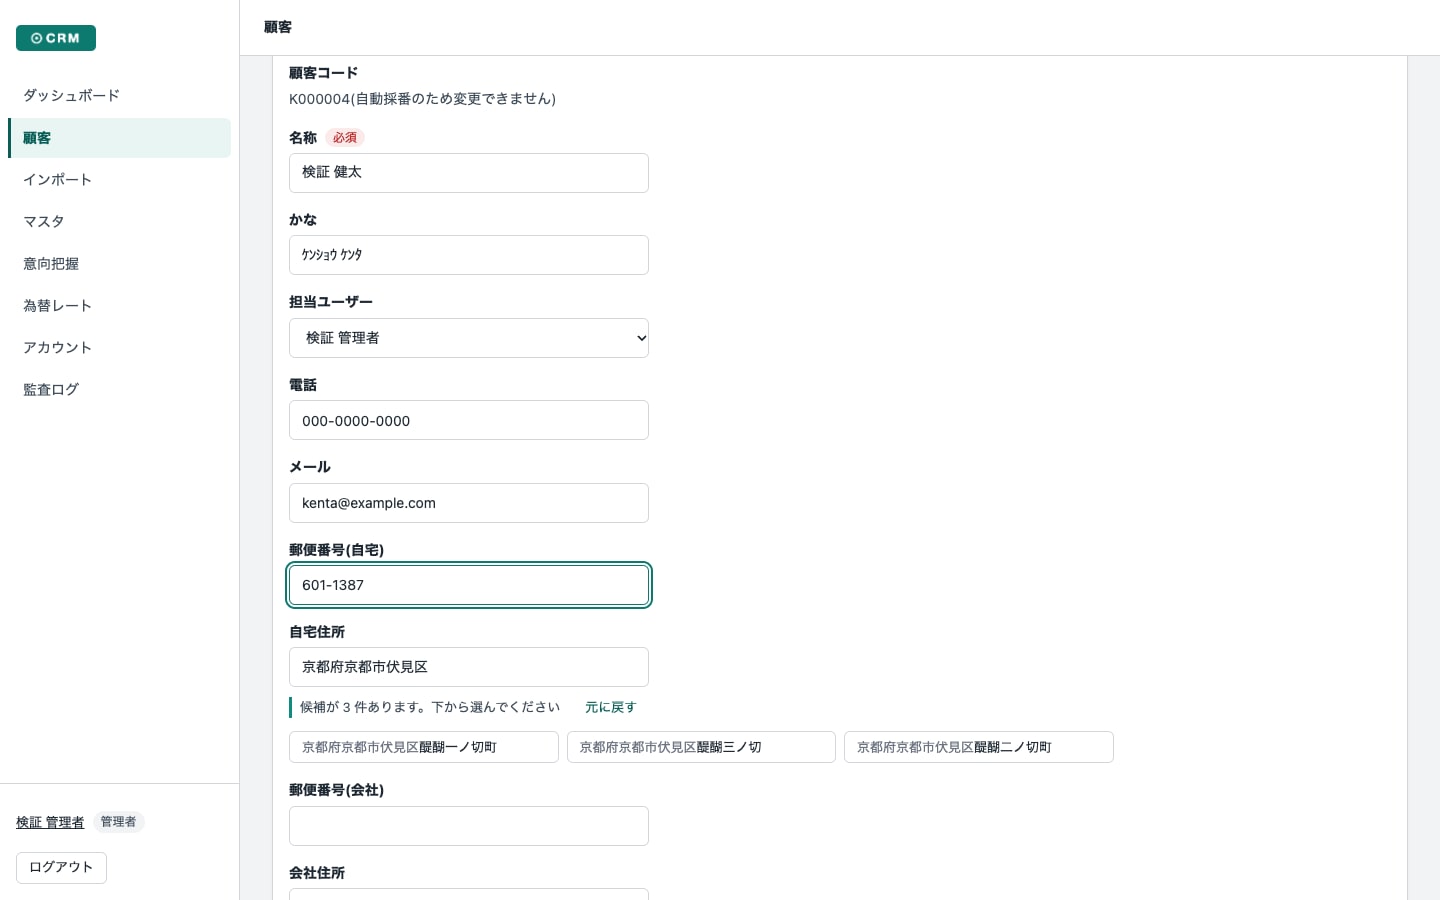Click the 元に戻す link
This screenshot has width=1440, height=900.
tap(610, 707)
